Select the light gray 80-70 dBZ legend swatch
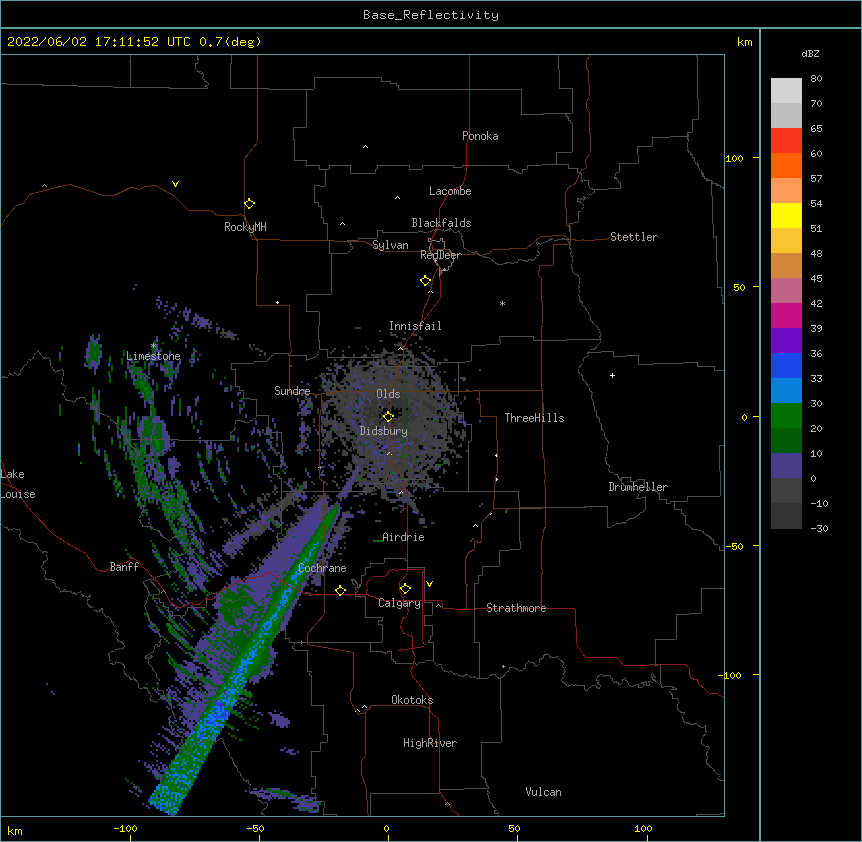This screenshot has height=842, width=862. [x=786, y=91]
